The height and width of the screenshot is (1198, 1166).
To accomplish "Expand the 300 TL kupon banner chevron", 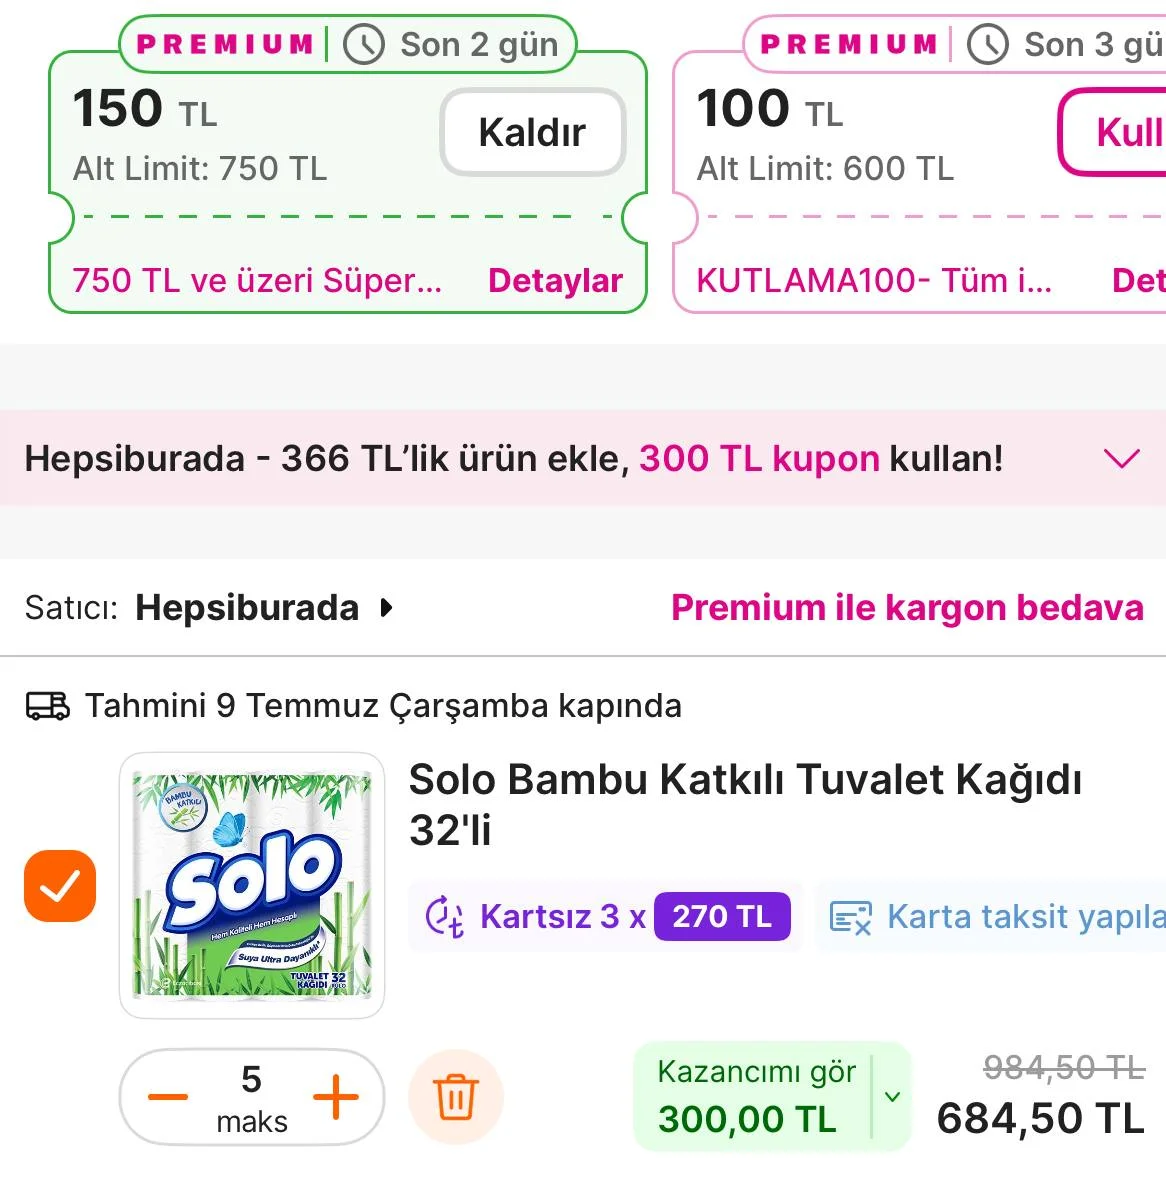I will pyautogui.click(x=1121, y=458).
